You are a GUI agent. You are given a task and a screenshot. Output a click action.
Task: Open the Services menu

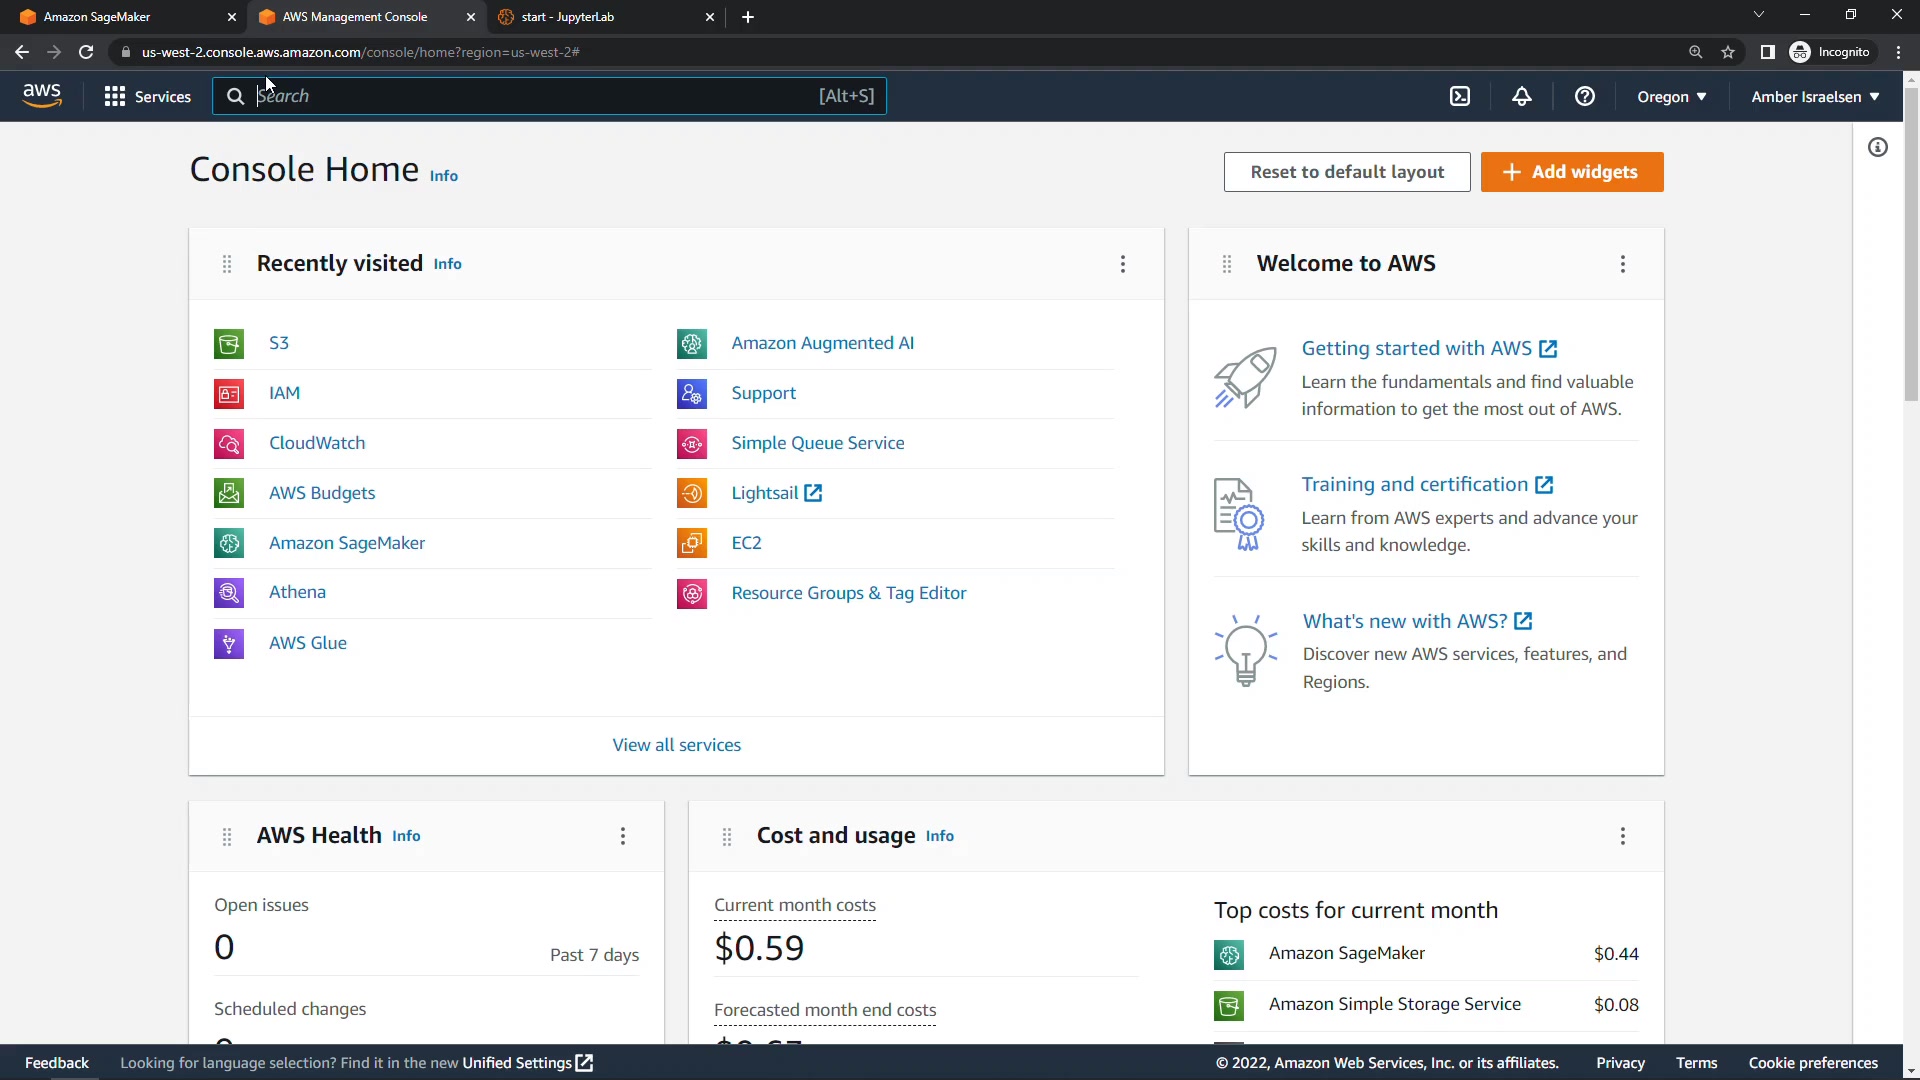point(147,97)
